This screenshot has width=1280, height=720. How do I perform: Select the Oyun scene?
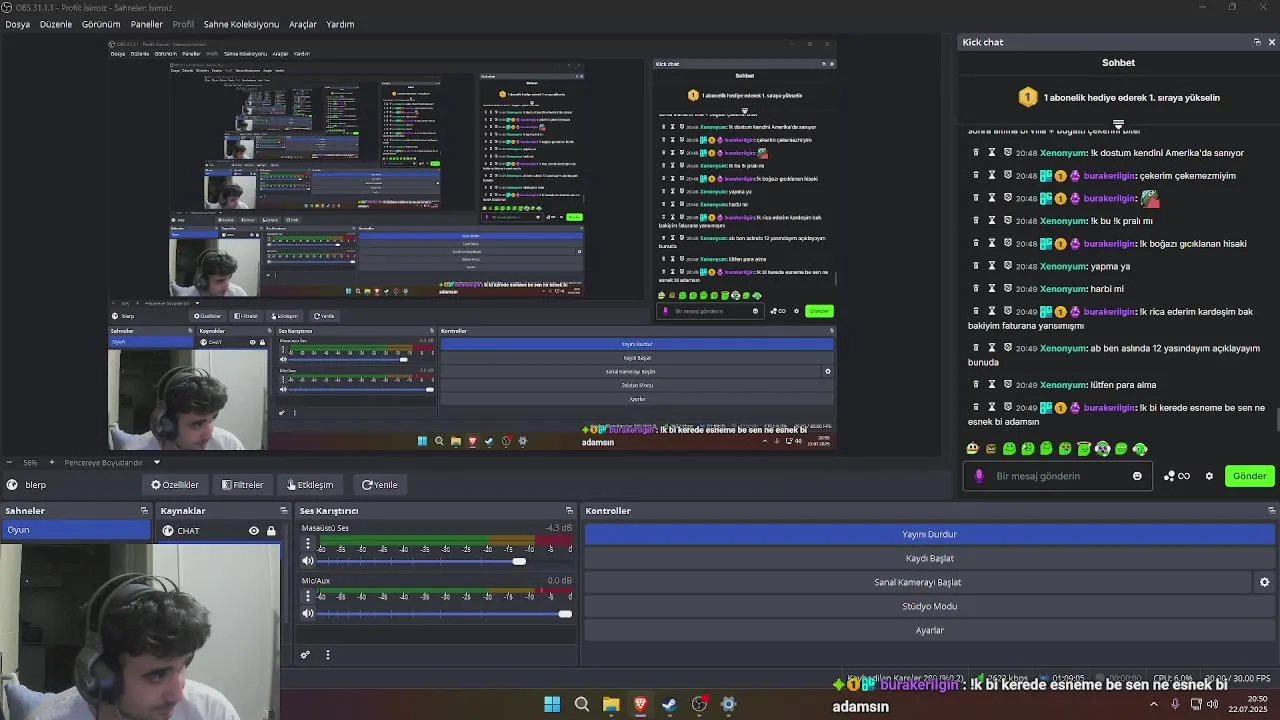point(75,530)
